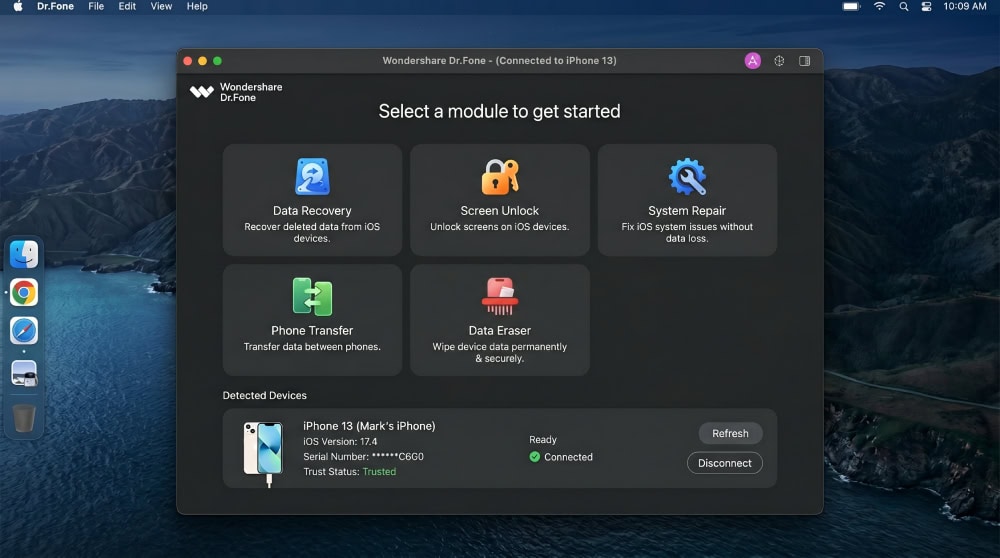The height and width of the screenshot is (558, 1000).
Task: Click the "Ready" status label
Action: [543, 439]
